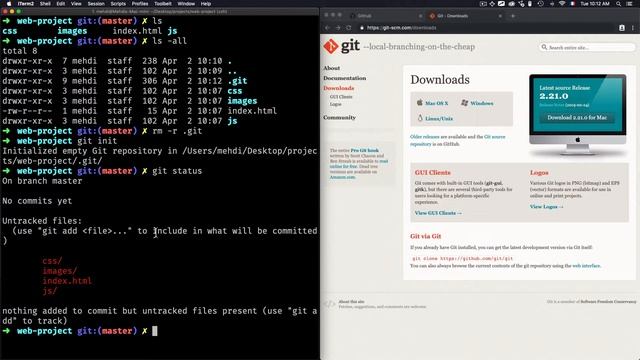Open the Downloads sidebar link
This screenshot has width=640, height=360.
(338, 88)
